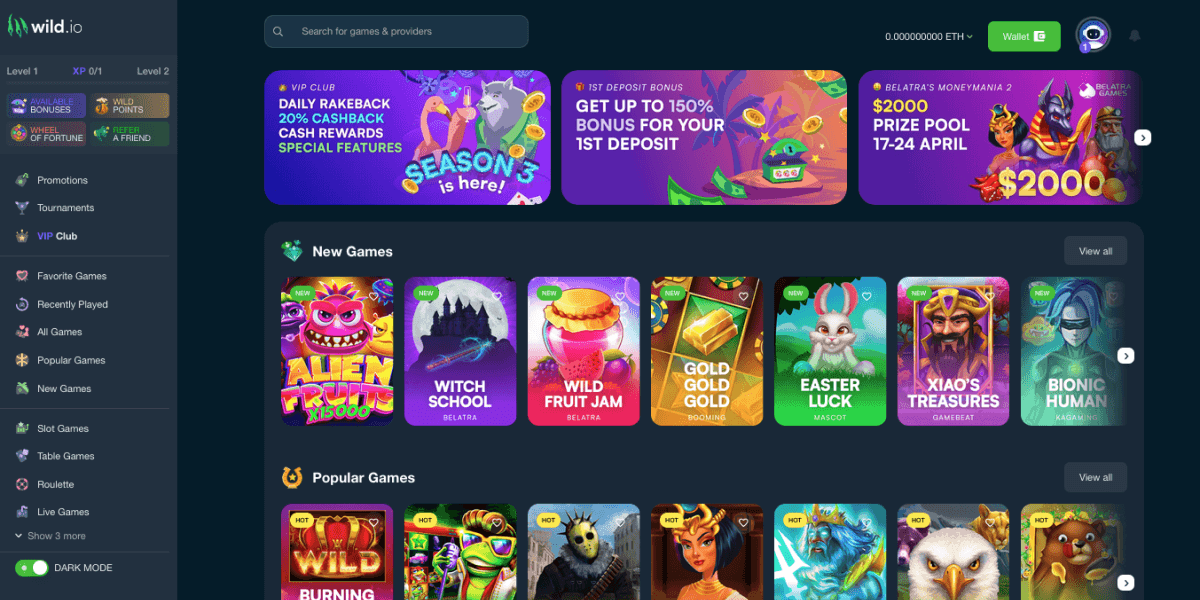
Task: Expand the Show 3 more sidebar list
Action: [x=50, y=536]
